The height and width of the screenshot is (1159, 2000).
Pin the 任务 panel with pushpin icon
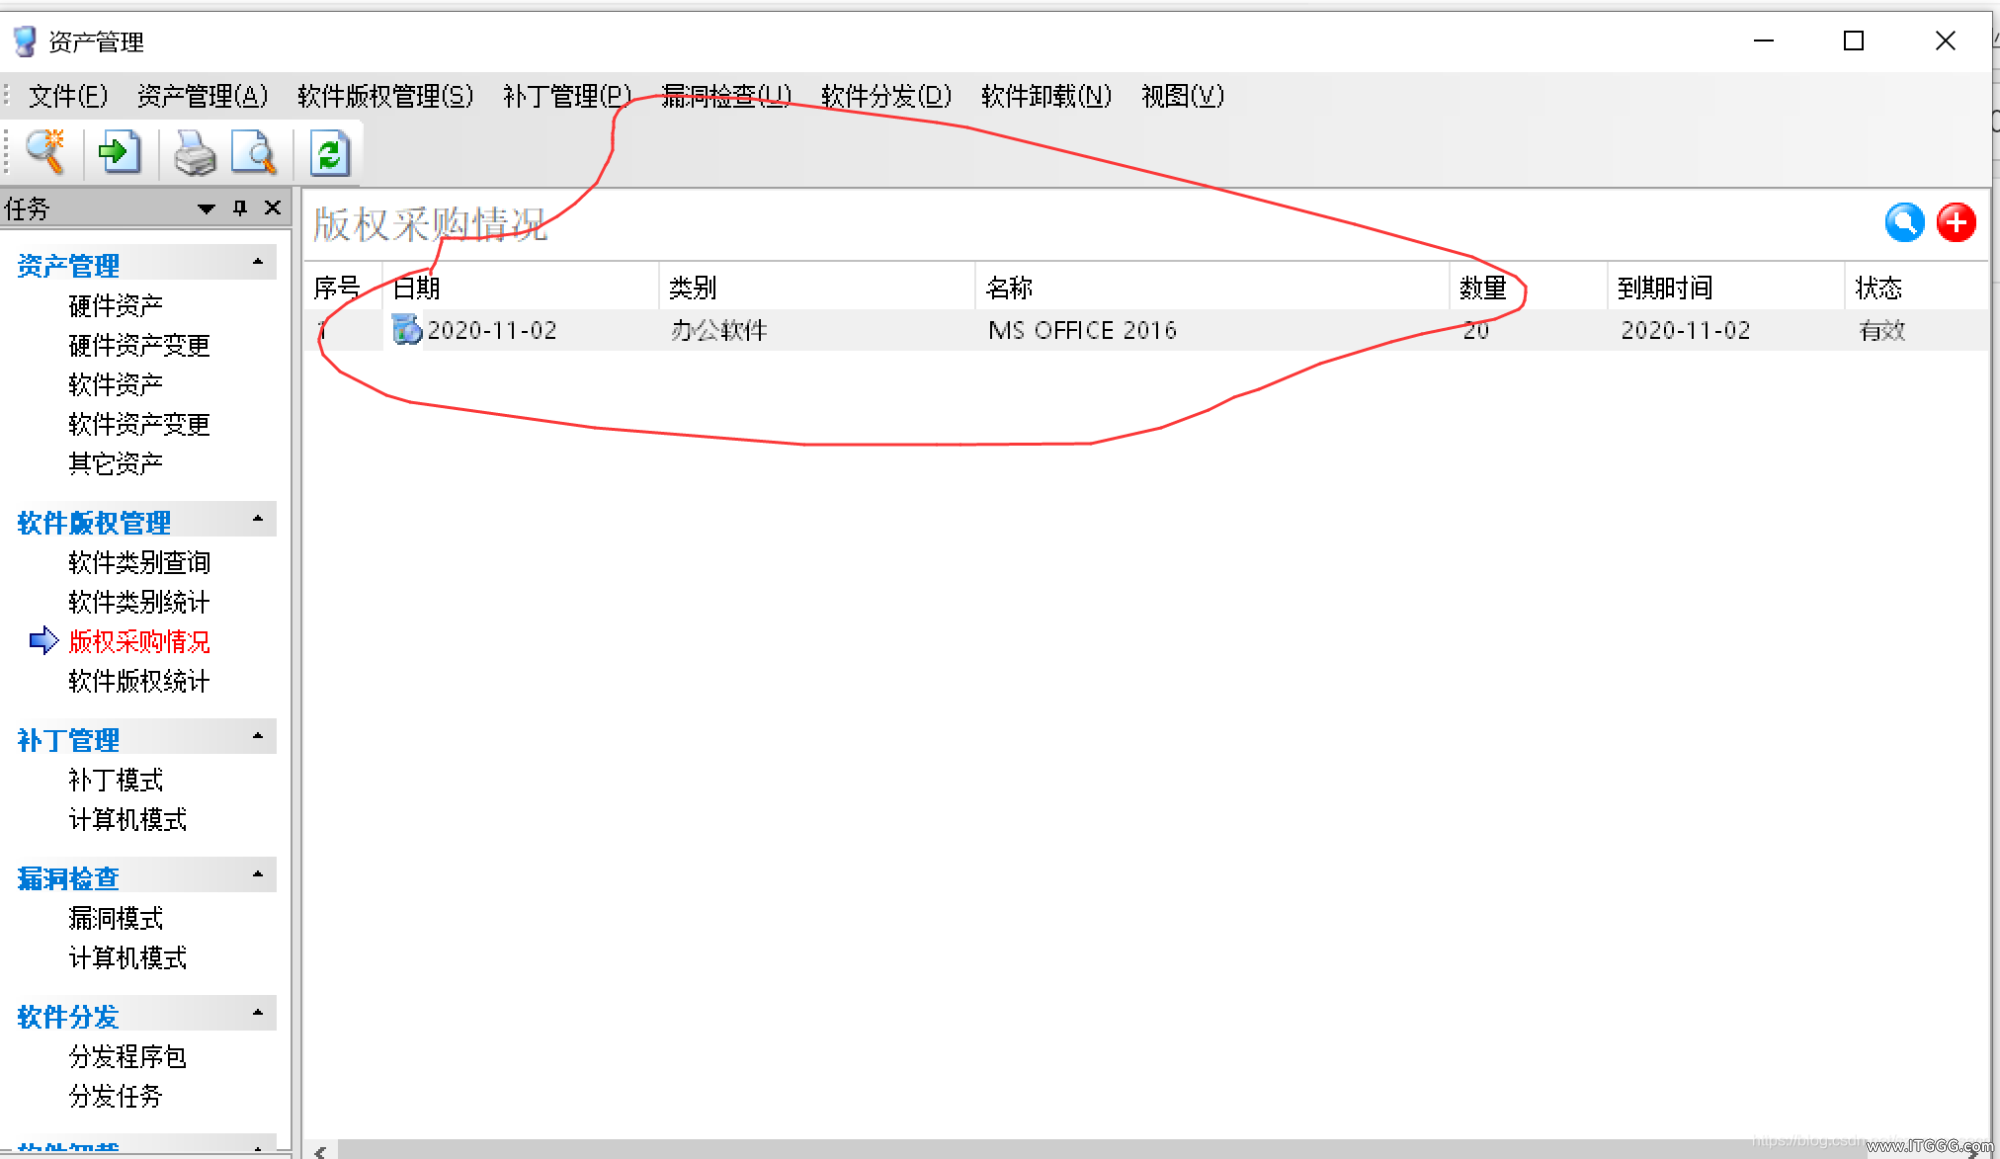pyautogui.click(x=240, y=207)
